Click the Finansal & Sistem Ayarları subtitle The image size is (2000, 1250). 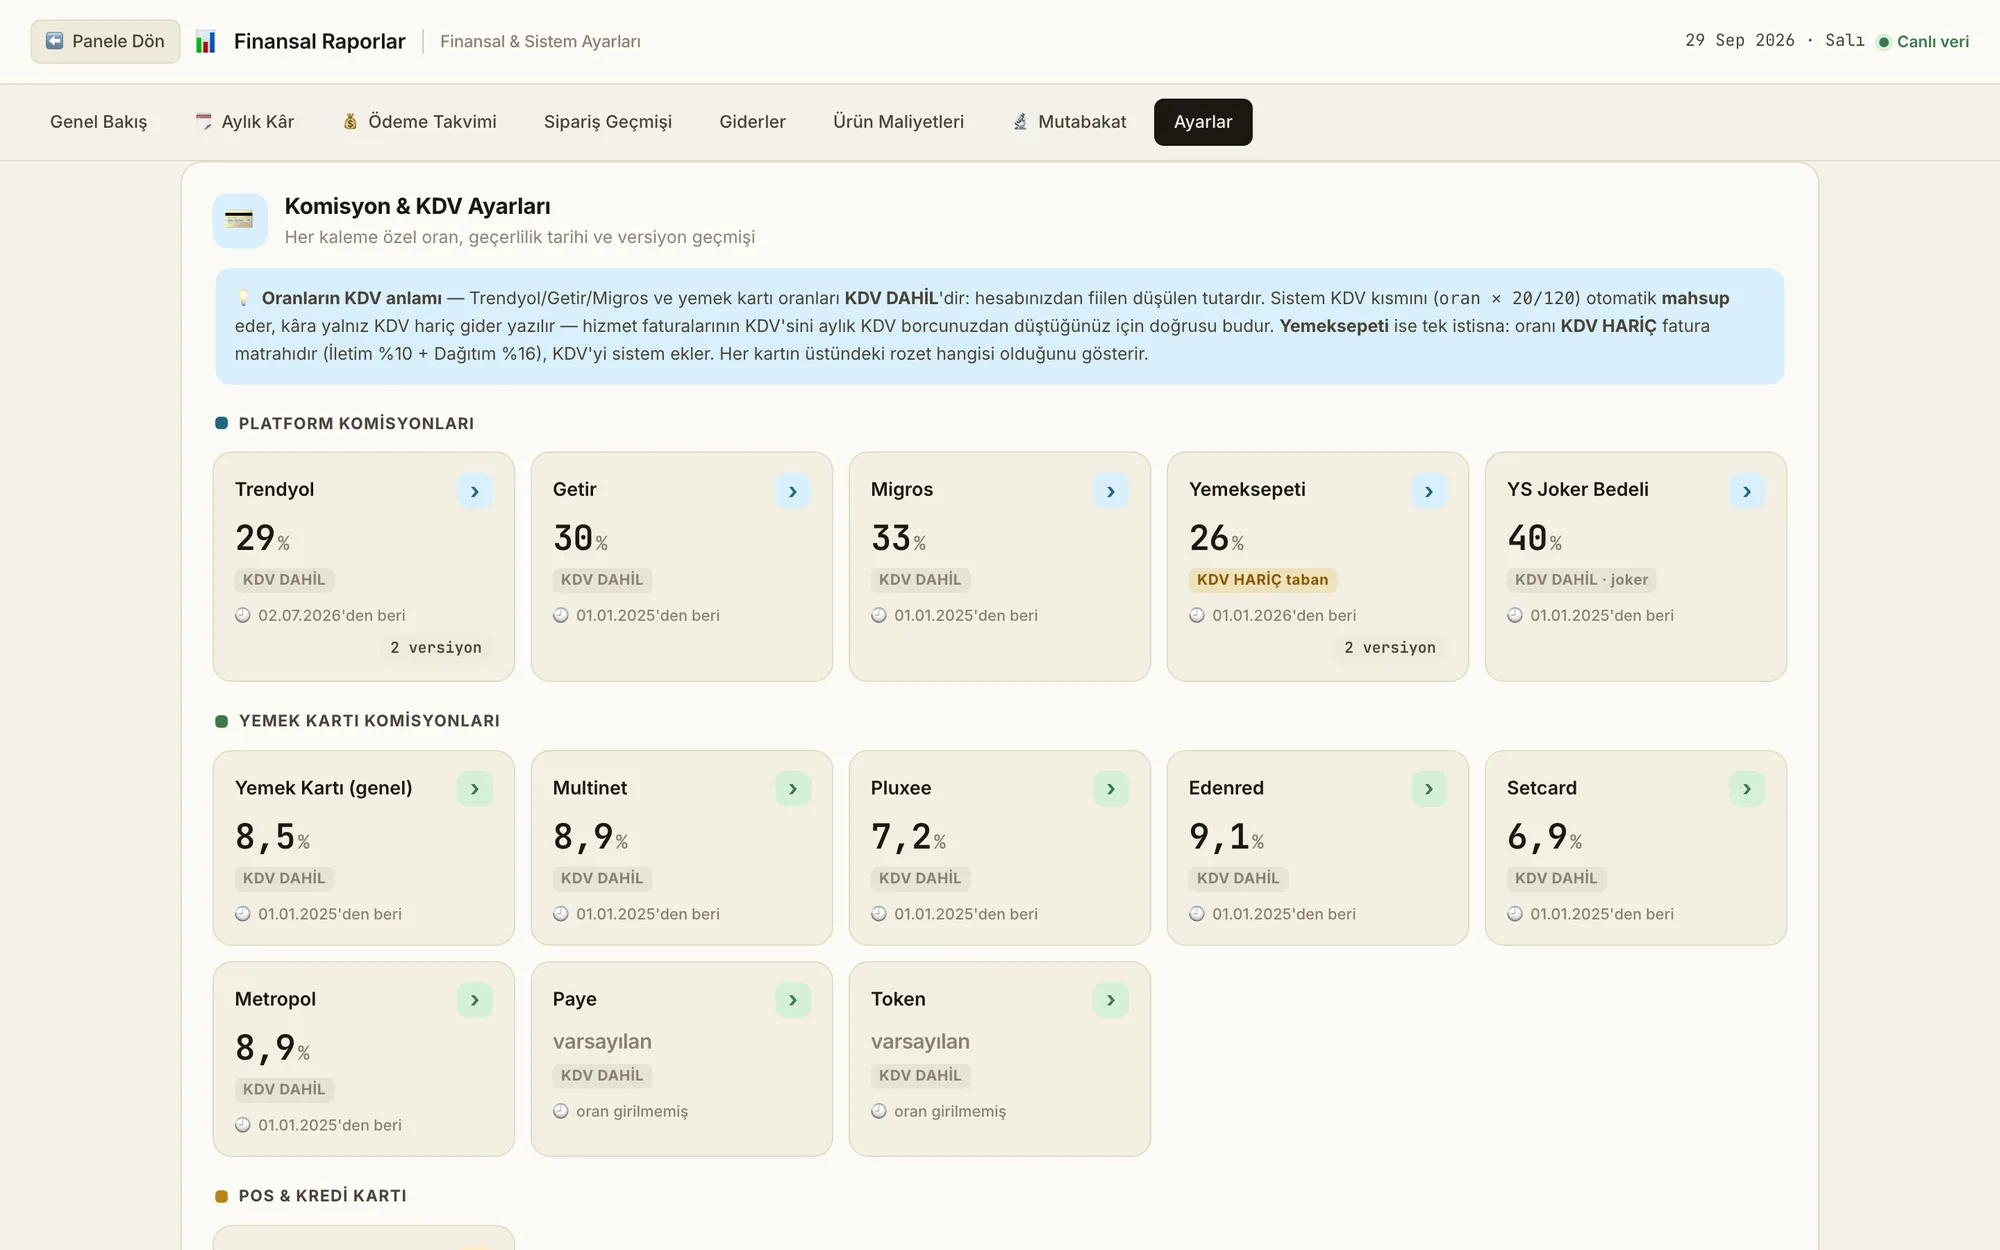coord(540,42)
